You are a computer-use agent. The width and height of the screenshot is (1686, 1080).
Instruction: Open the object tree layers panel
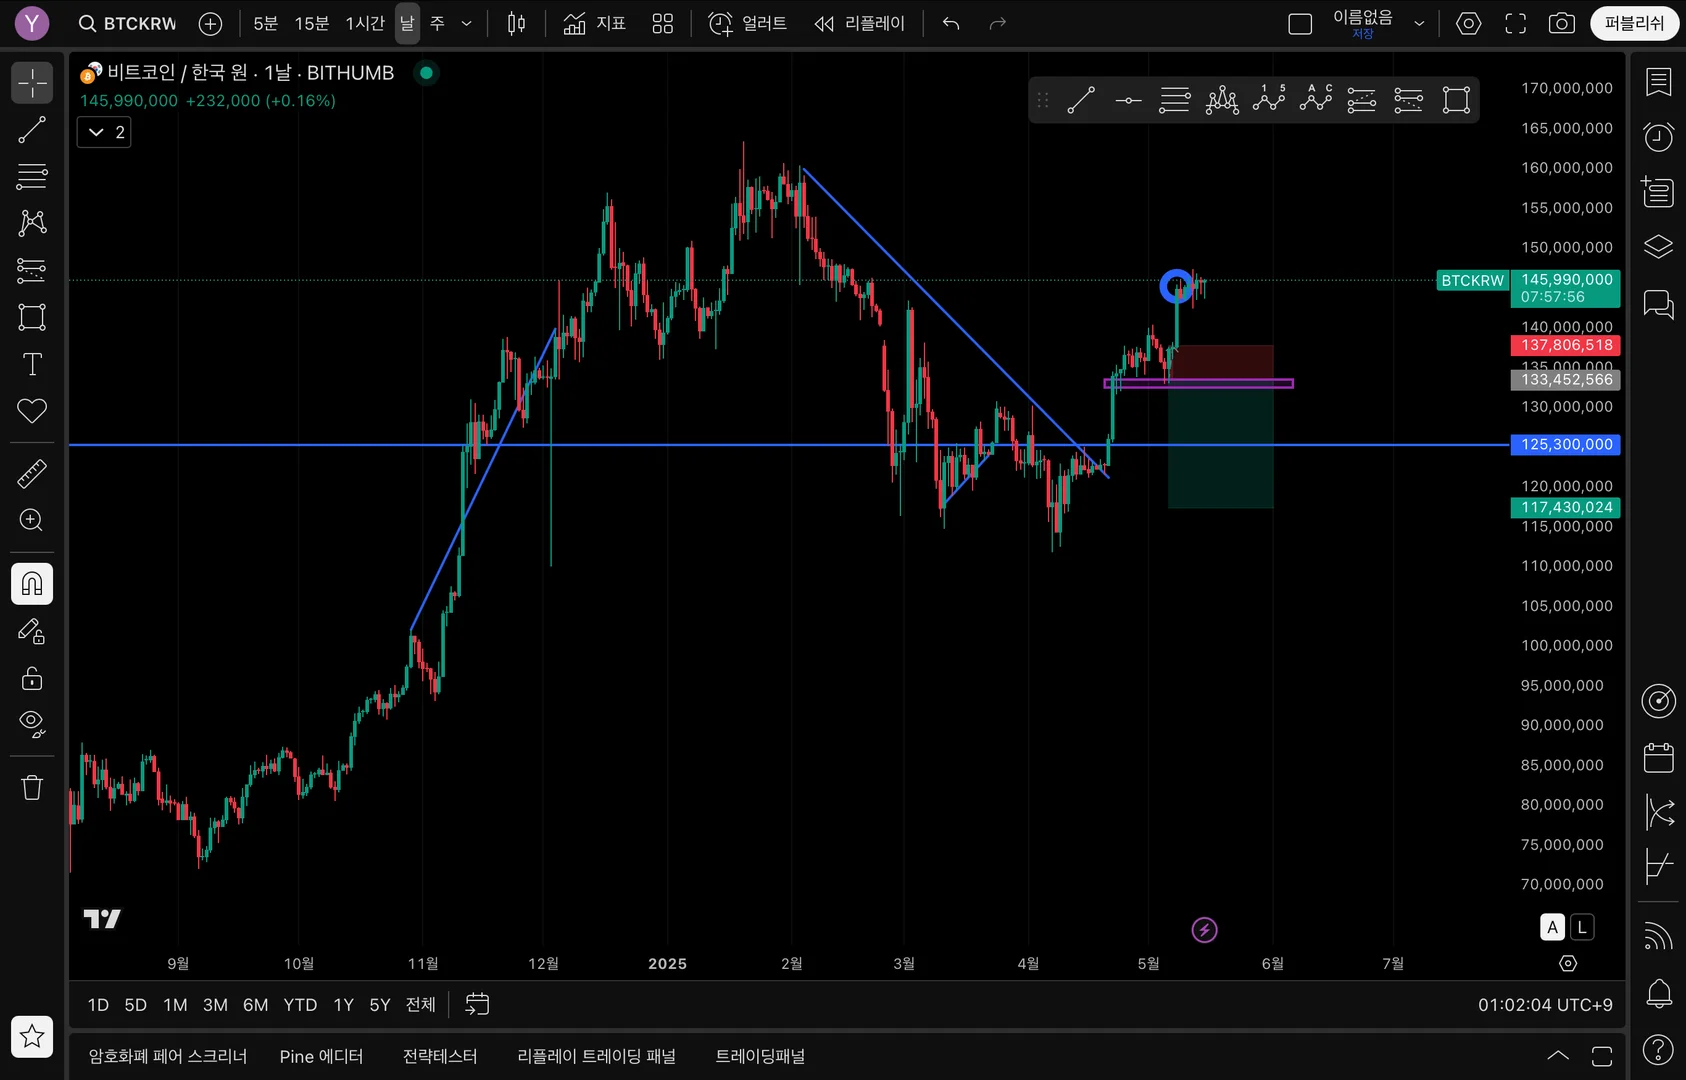(1659, 246)
